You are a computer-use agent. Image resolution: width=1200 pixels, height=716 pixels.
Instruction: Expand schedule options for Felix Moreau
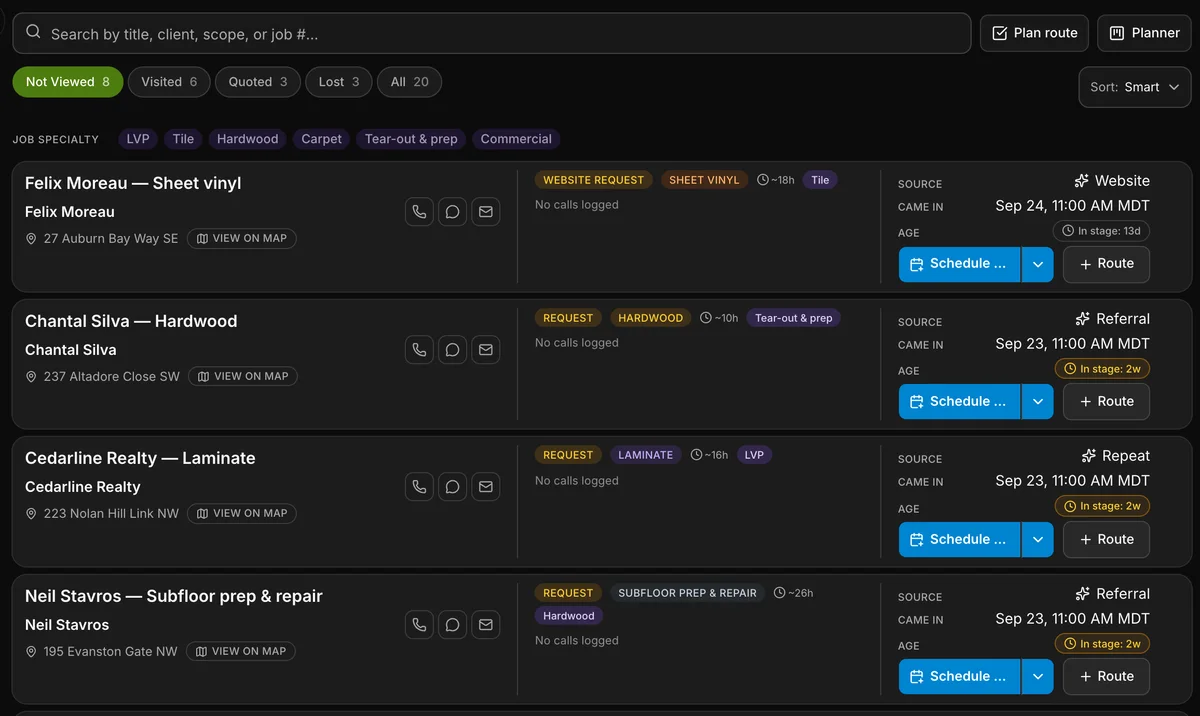click(x=1037, y=264)
